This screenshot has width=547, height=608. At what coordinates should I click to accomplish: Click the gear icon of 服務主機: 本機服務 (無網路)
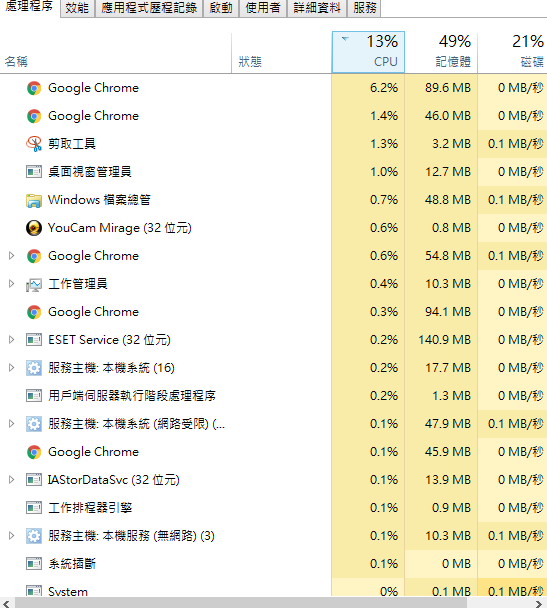[x=34, y=536]
